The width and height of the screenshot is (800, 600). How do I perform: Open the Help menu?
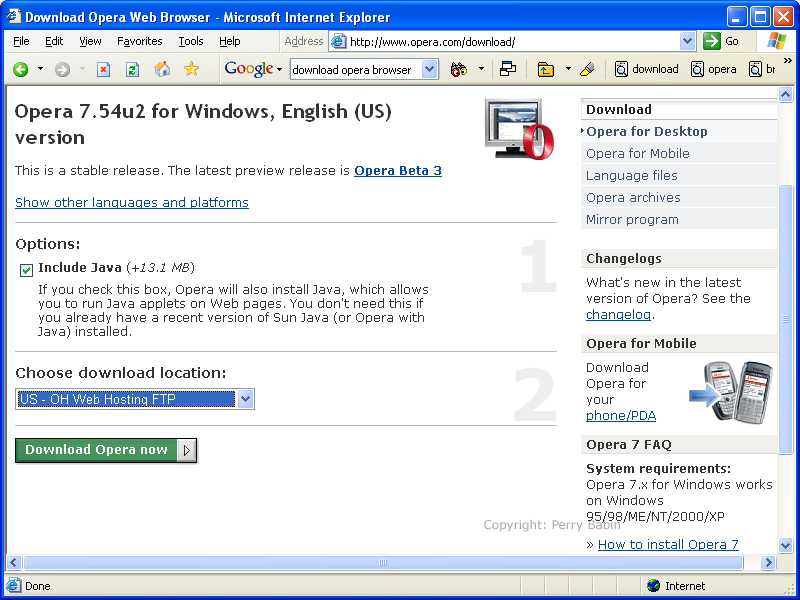pyautogui.click(x=230, y=41)
